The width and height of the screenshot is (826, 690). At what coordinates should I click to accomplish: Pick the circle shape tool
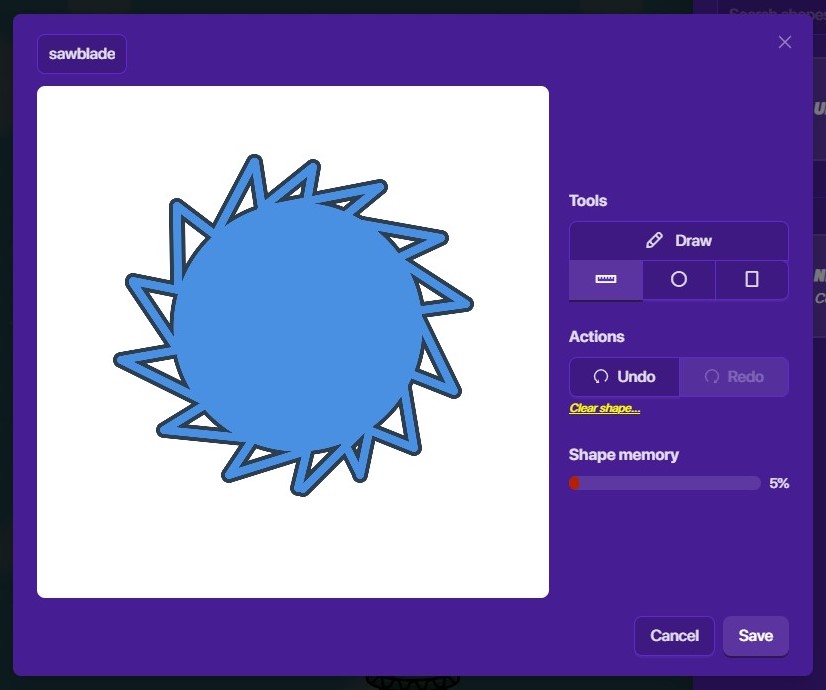point(679,280)
